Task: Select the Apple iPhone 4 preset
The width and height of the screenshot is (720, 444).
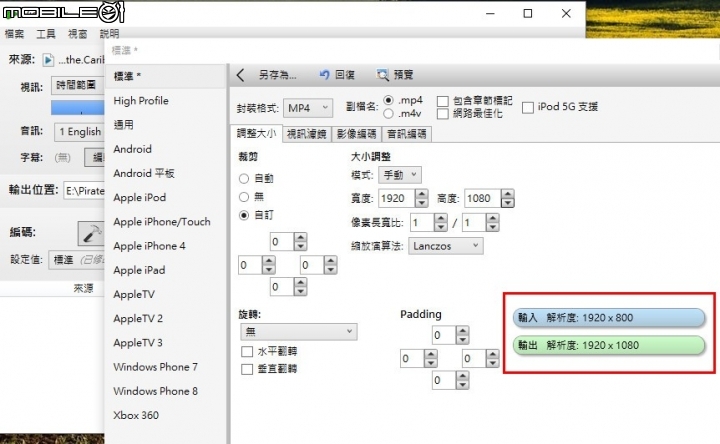Action: click(165, 246)
